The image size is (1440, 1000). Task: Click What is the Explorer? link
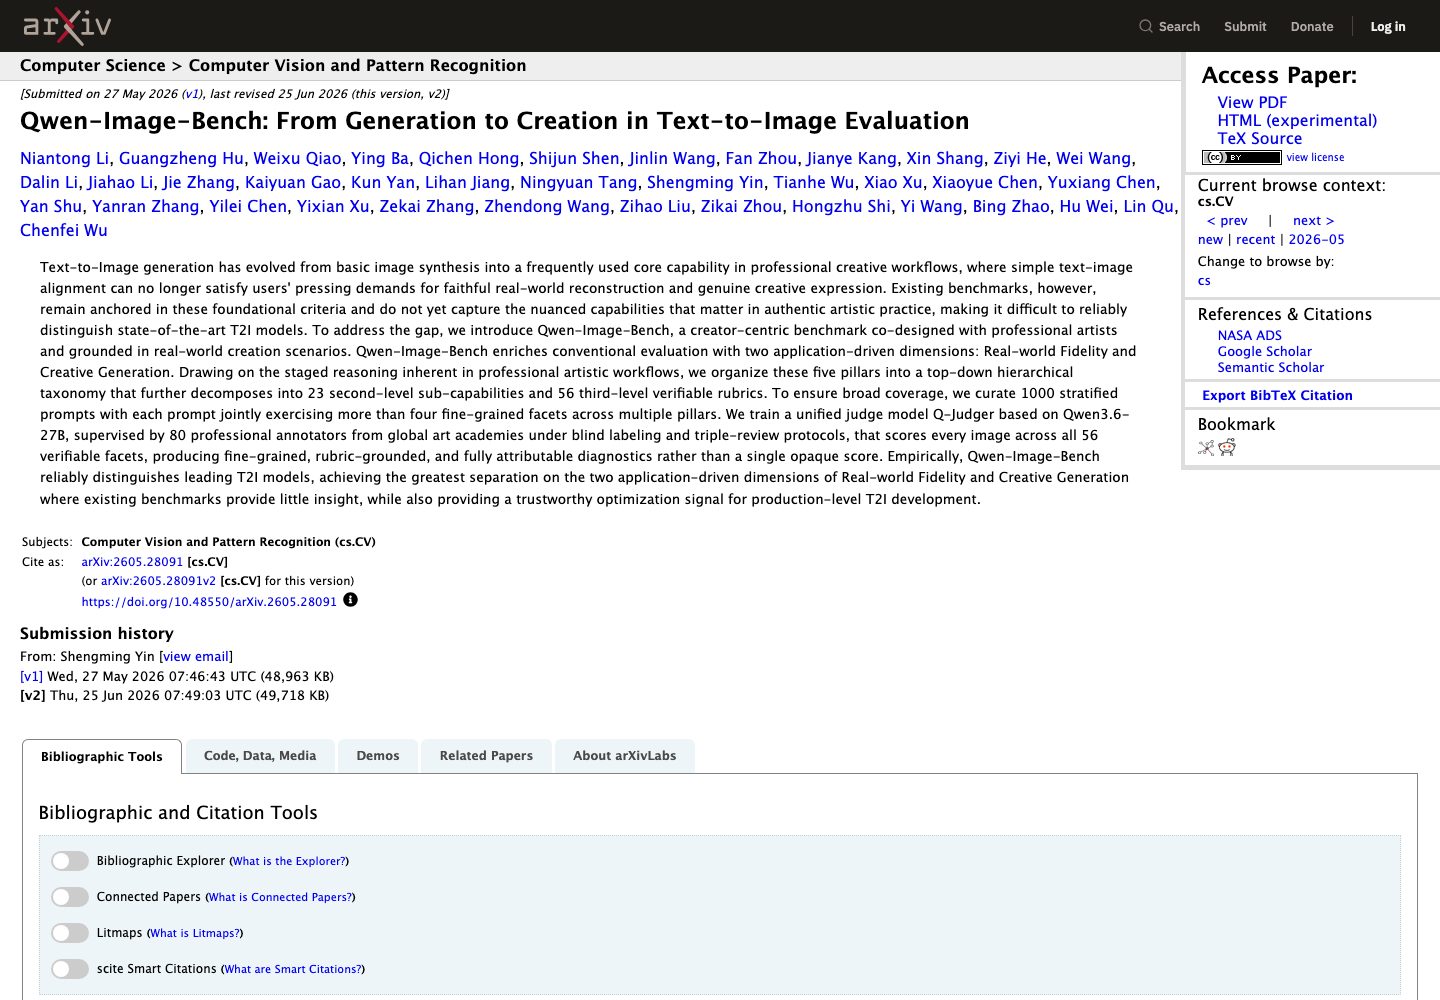point(289,861)
